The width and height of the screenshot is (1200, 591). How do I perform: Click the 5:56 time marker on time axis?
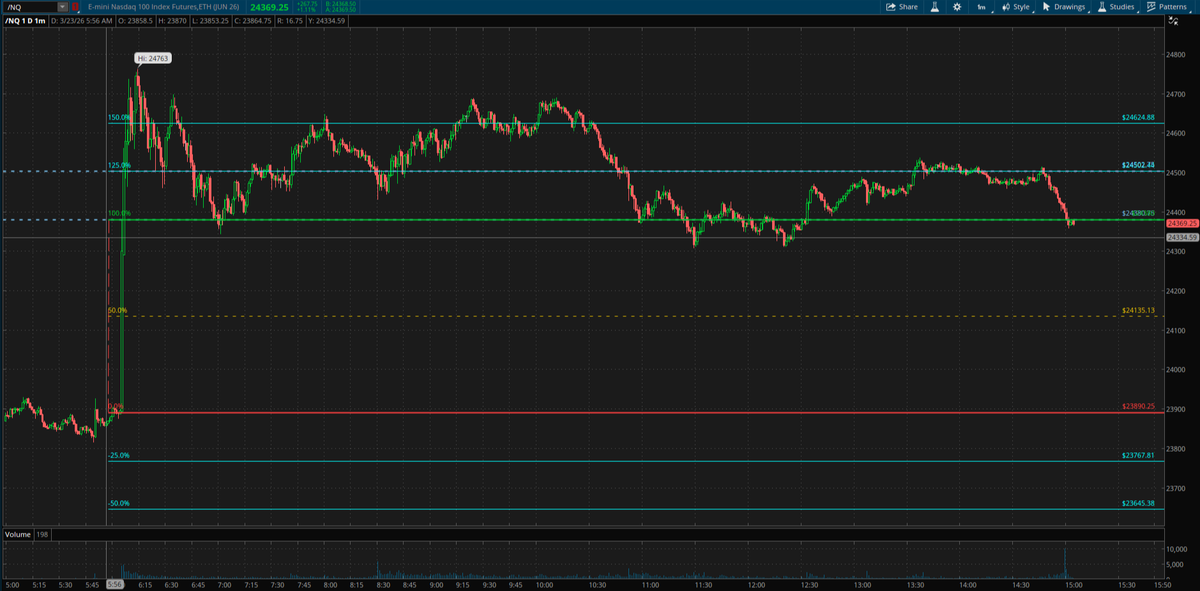click(114, 583)
